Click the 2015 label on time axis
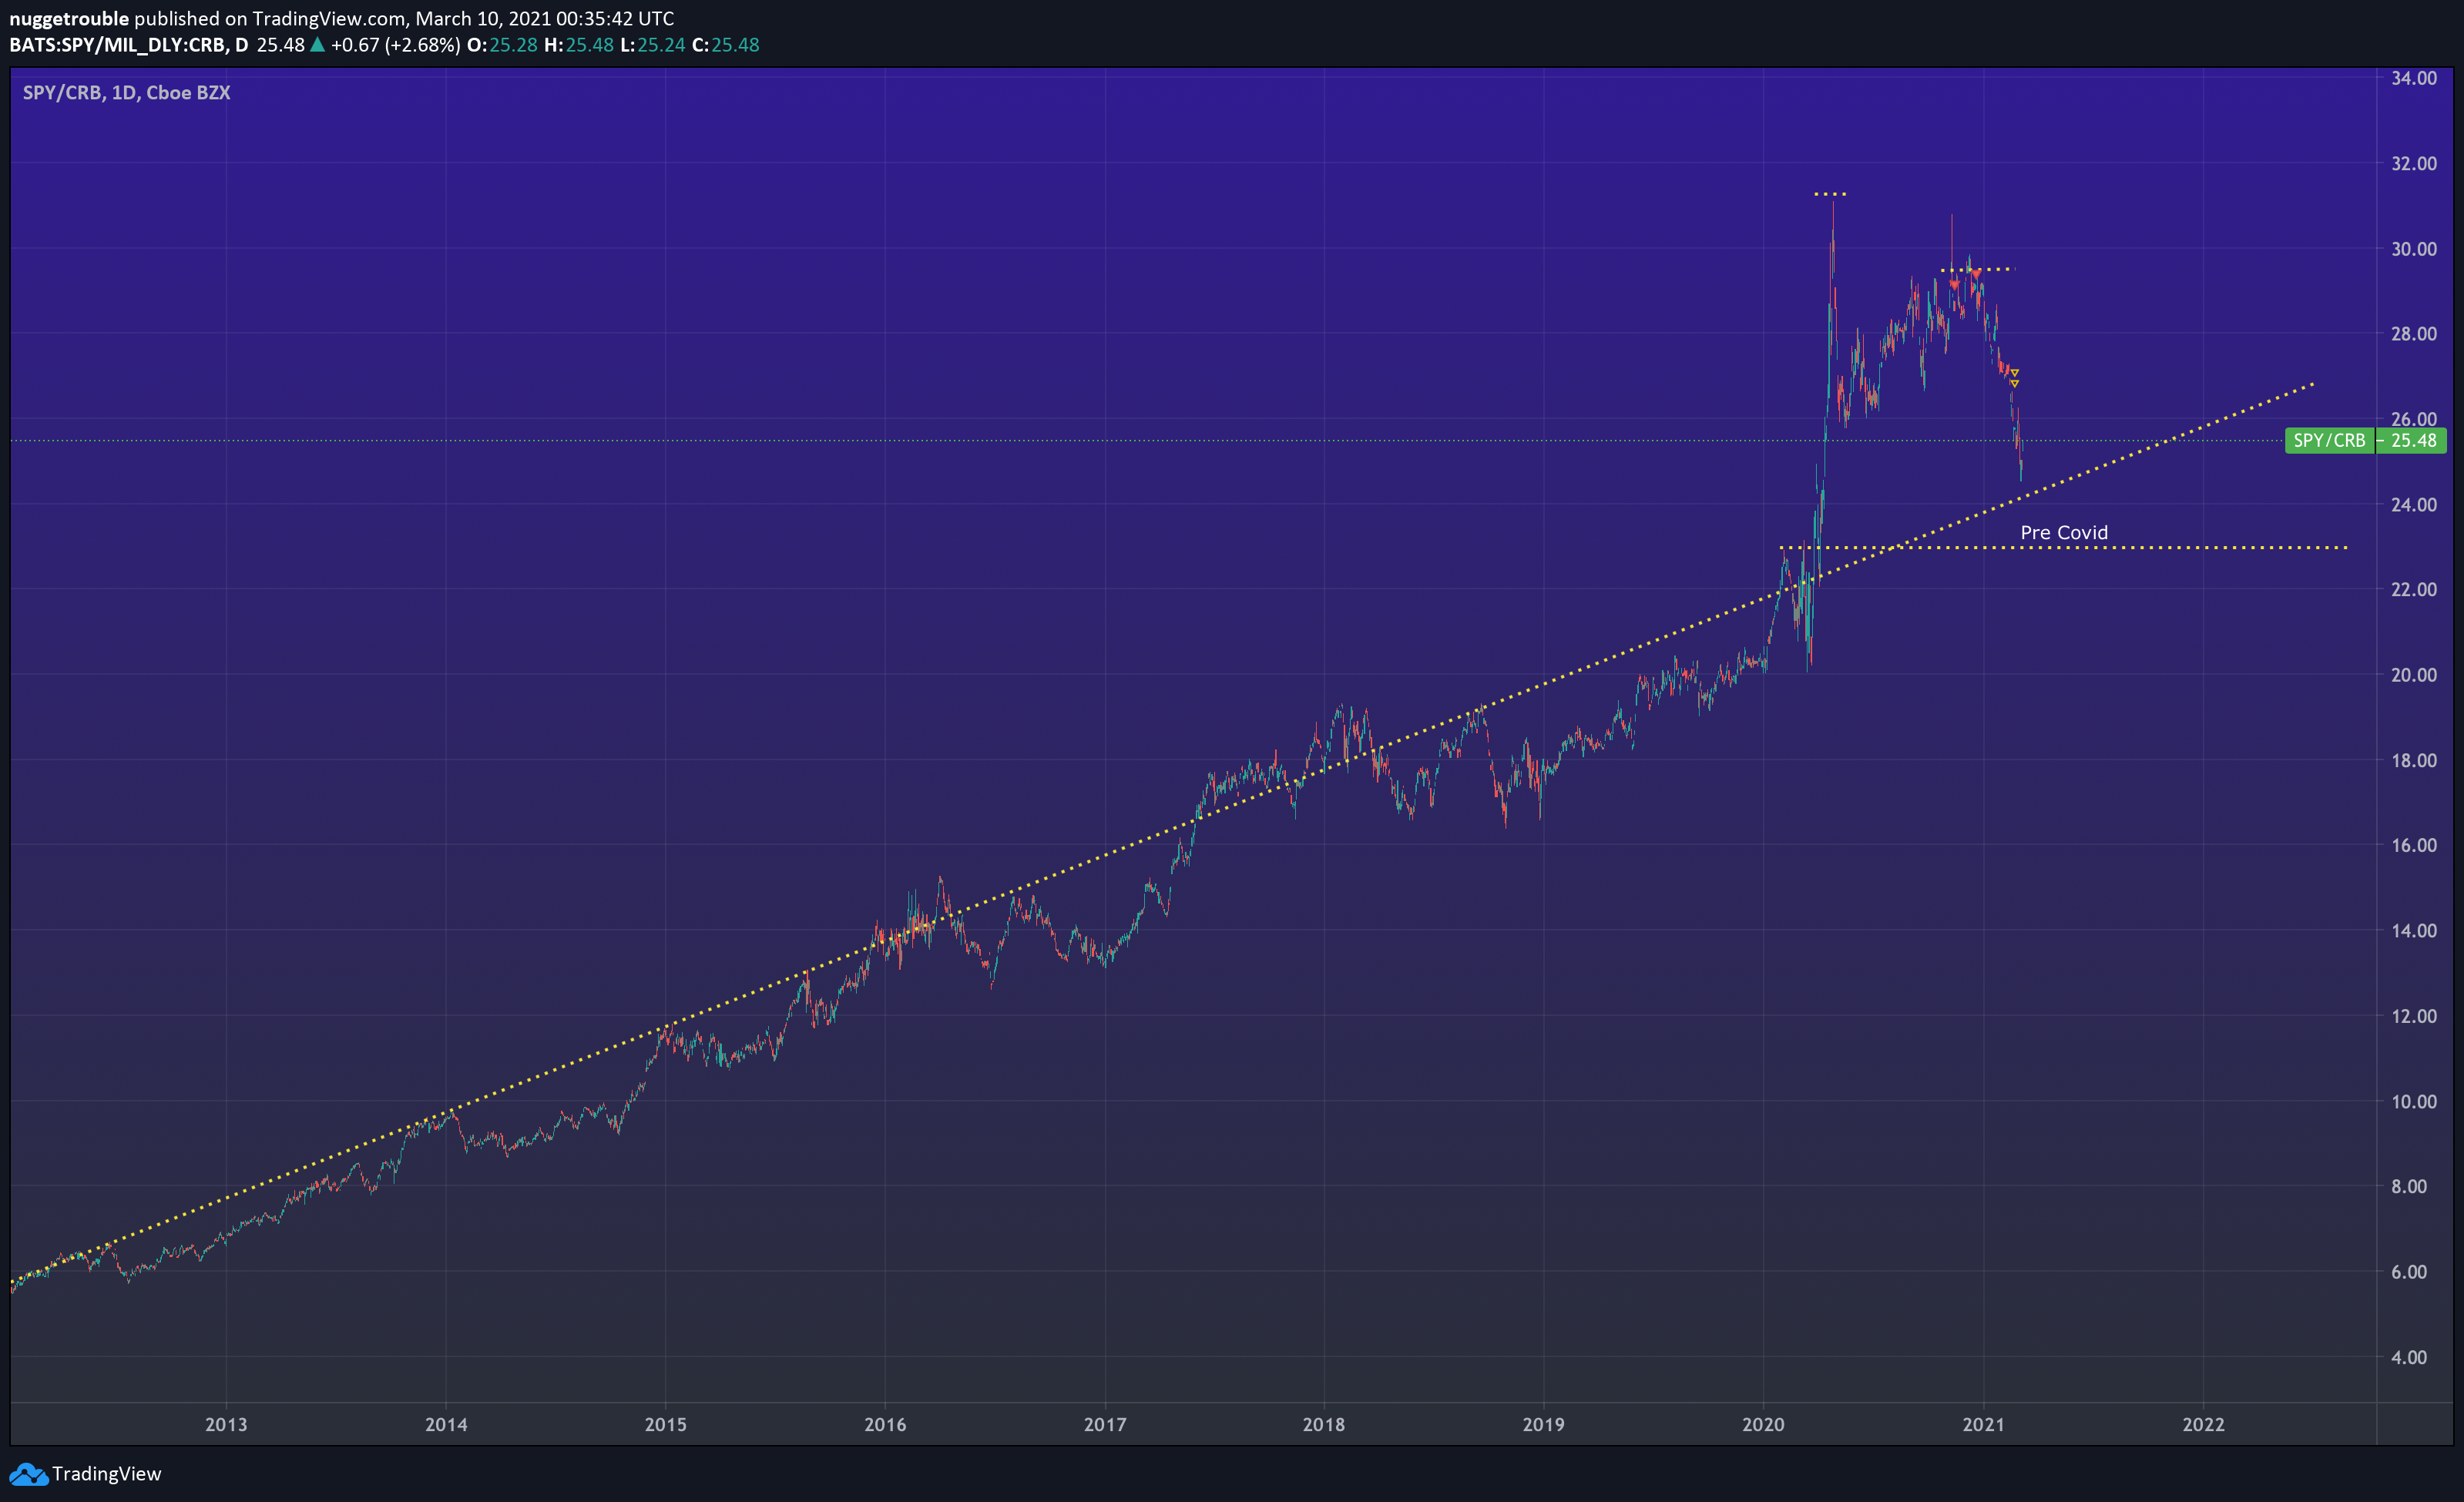This screenshot has width=2464, height=1502. tap(666, 1424)
